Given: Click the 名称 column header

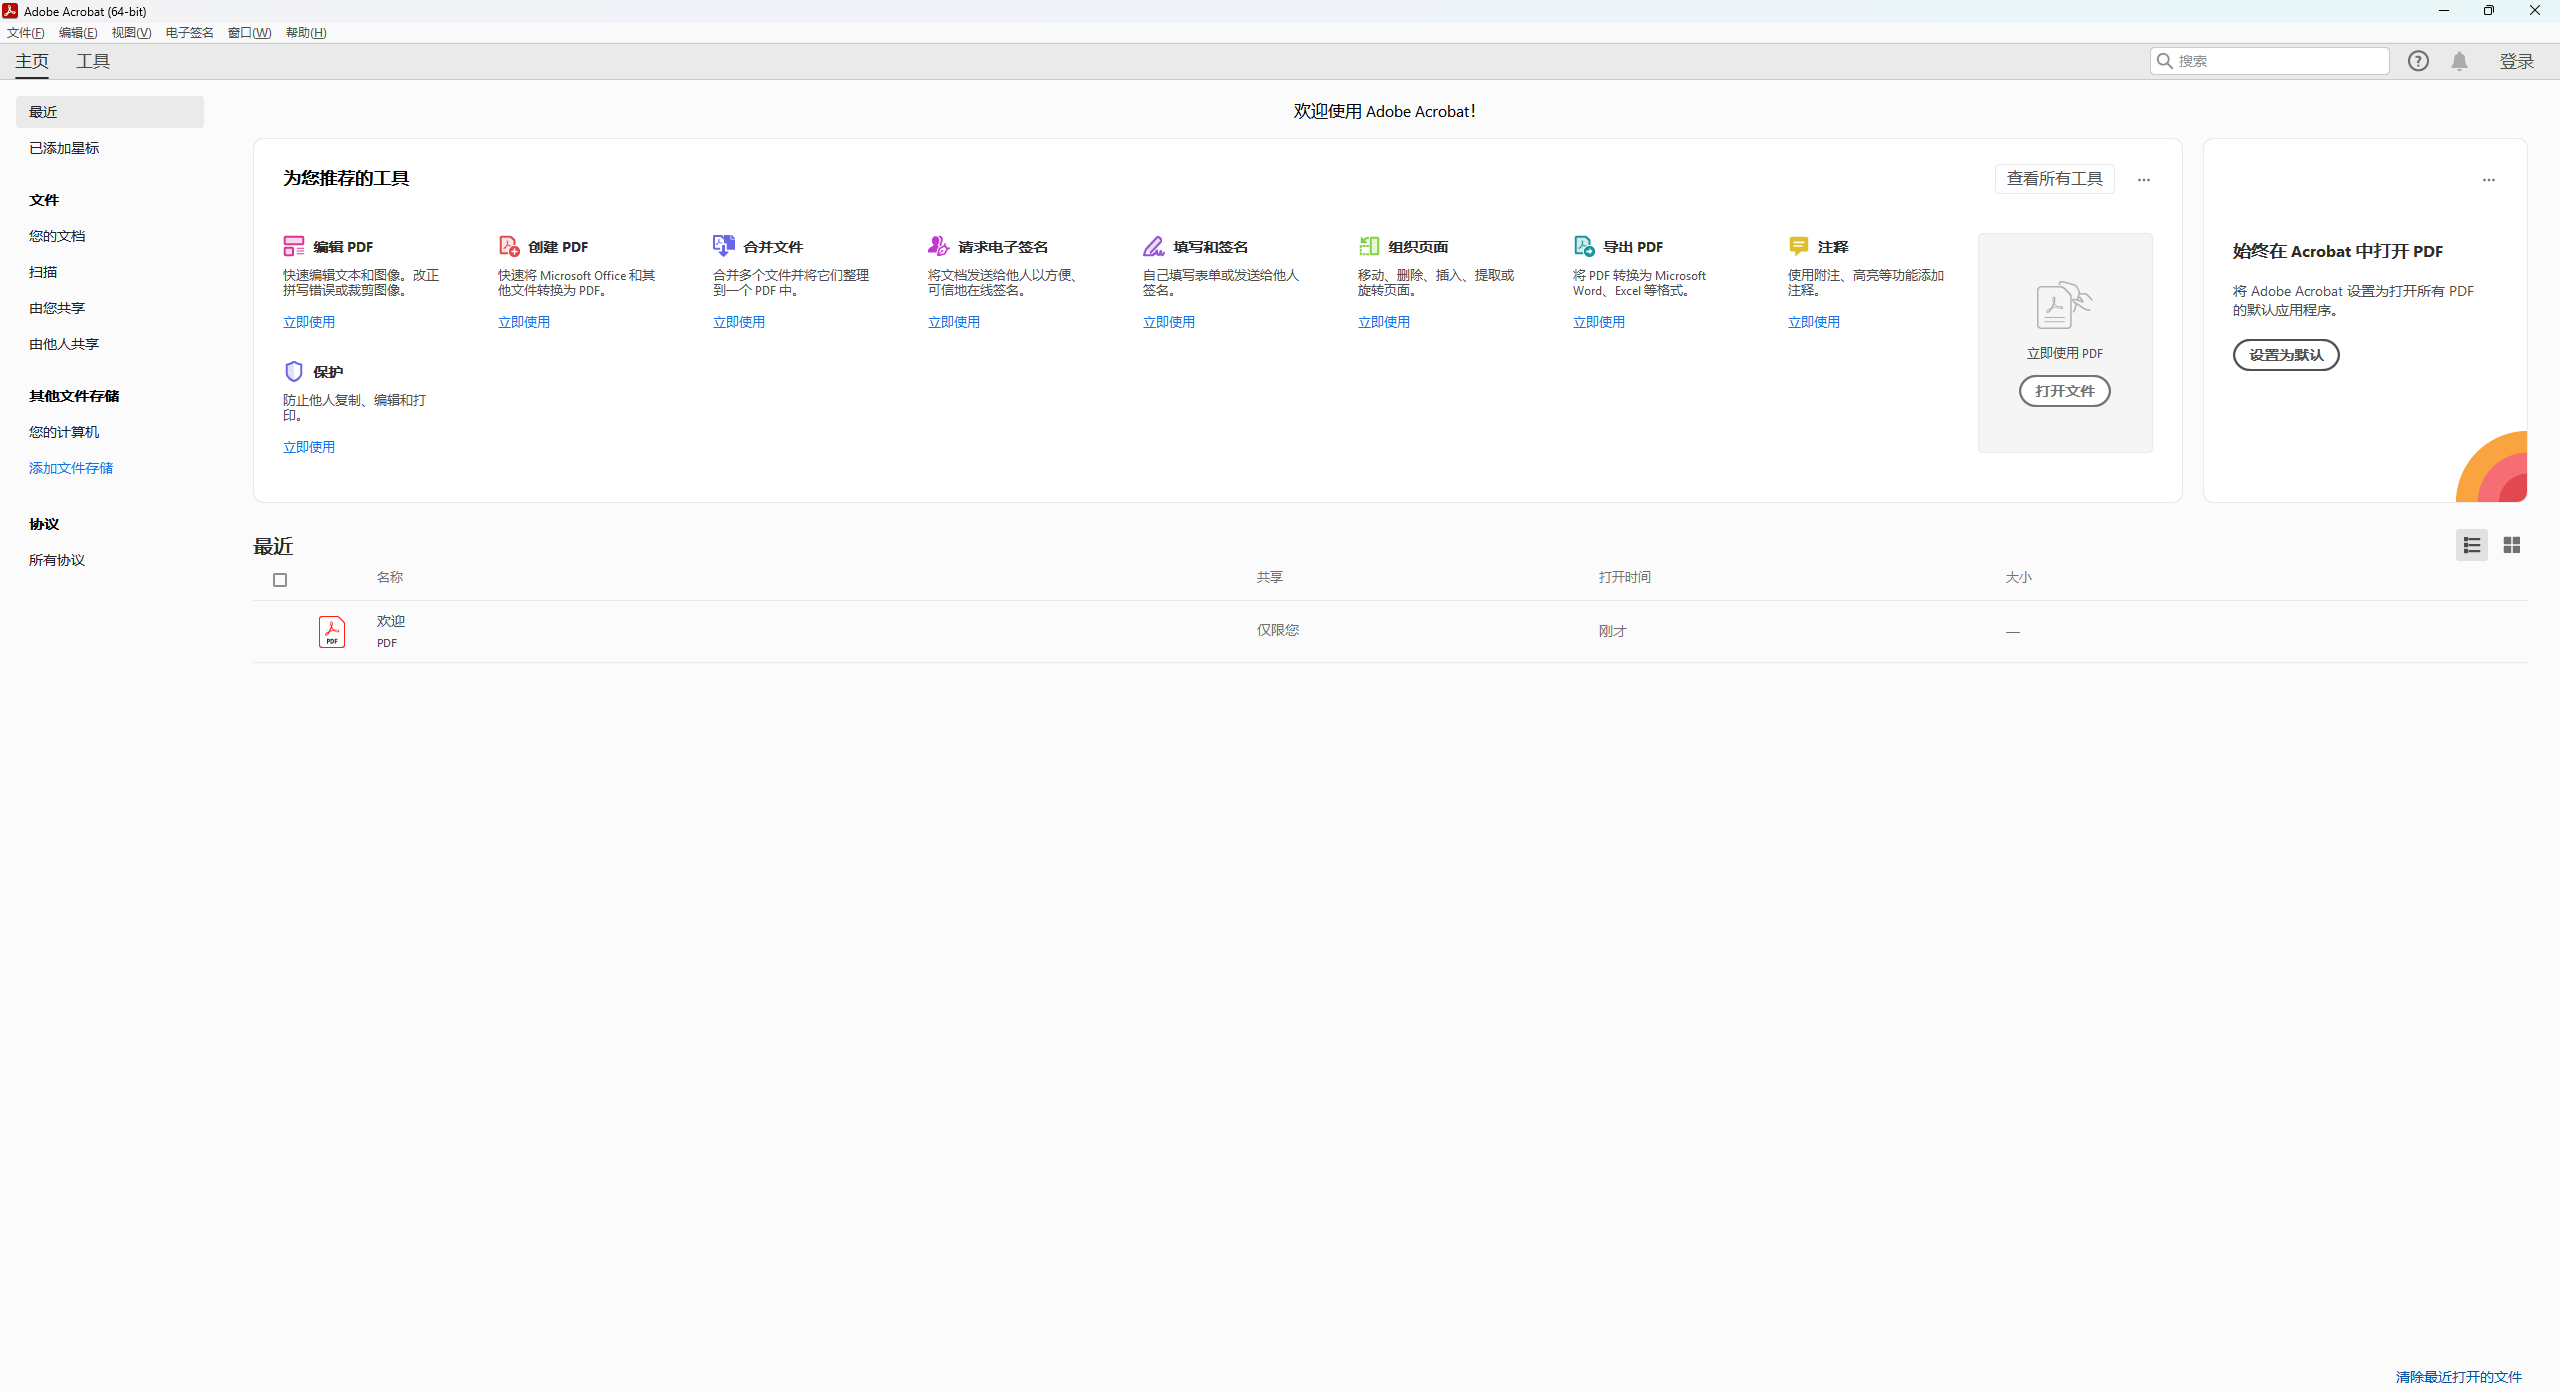Looking at the screenshot, I should click(x=390, y=577).
